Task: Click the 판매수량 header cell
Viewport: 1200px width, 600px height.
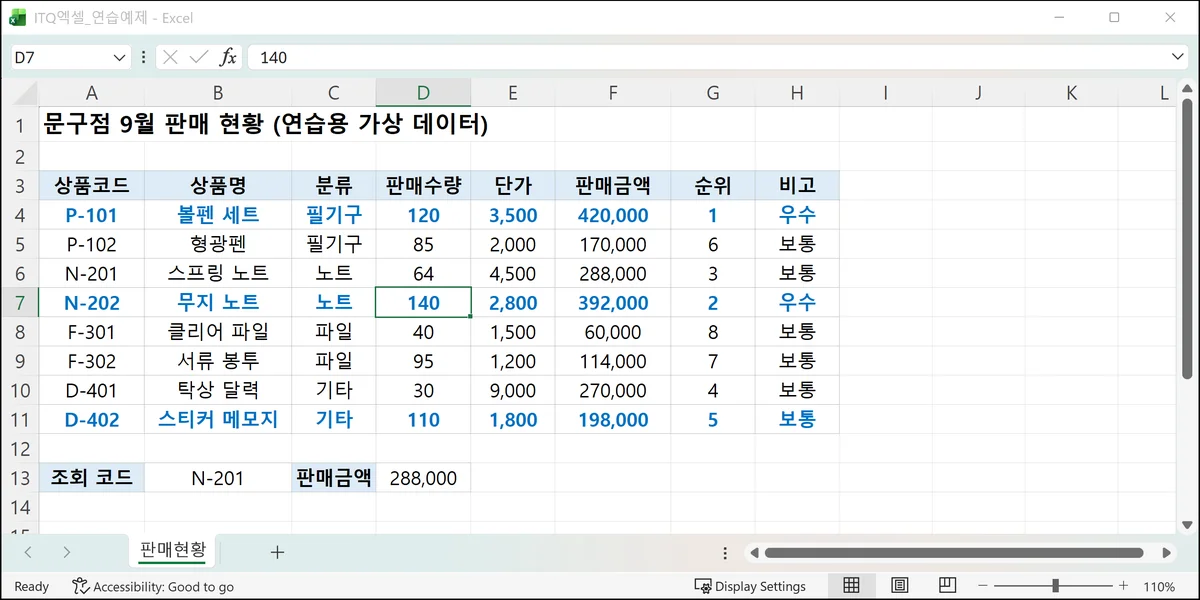Action: coord(424,185)
